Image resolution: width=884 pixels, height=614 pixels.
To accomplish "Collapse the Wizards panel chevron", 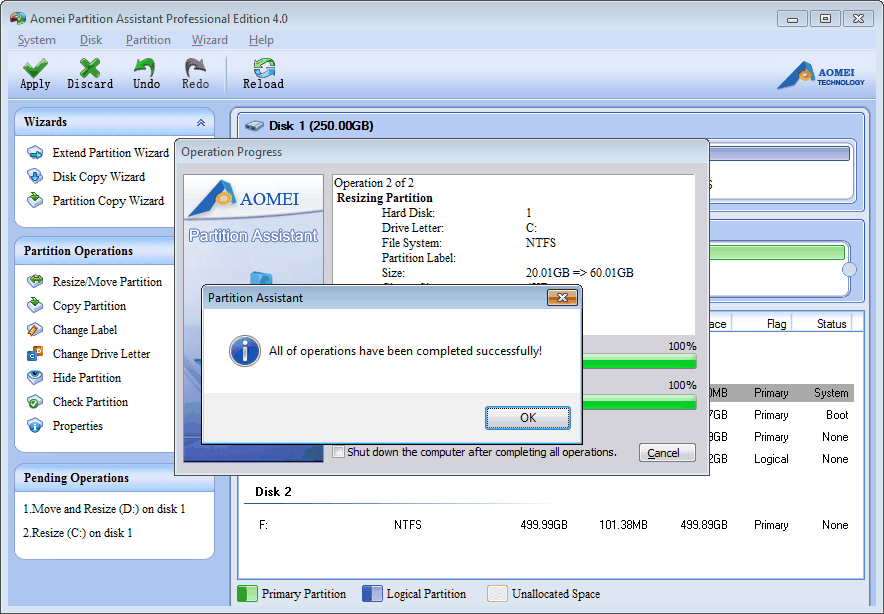I will [x=201, y=122].
